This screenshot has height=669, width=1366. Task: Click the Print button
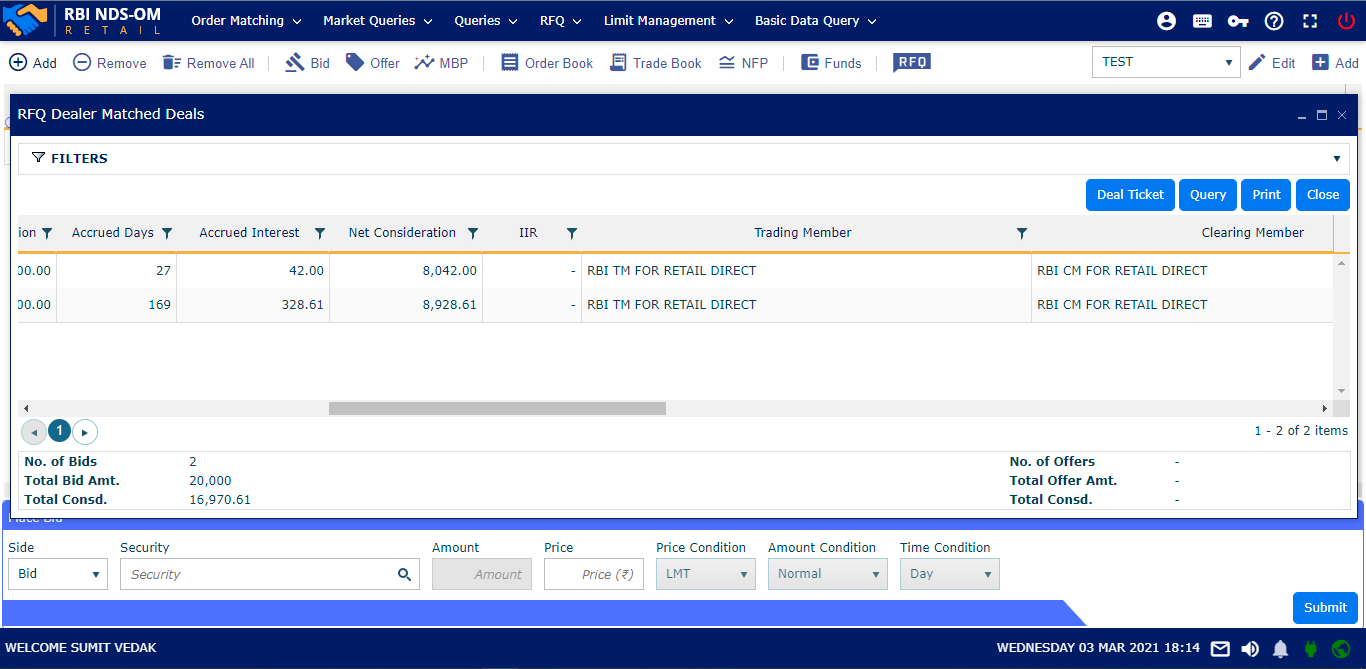pyautogui.click(x=1266, y=195)
